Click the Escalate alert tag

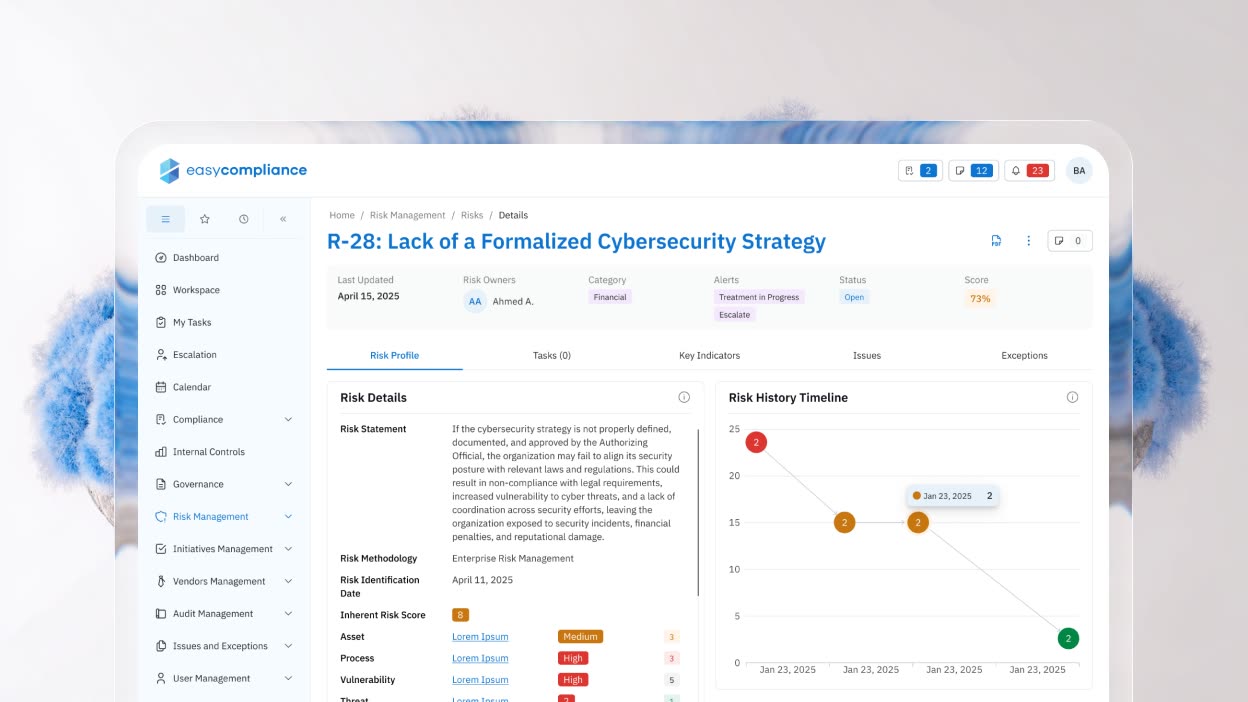(735, 315)
